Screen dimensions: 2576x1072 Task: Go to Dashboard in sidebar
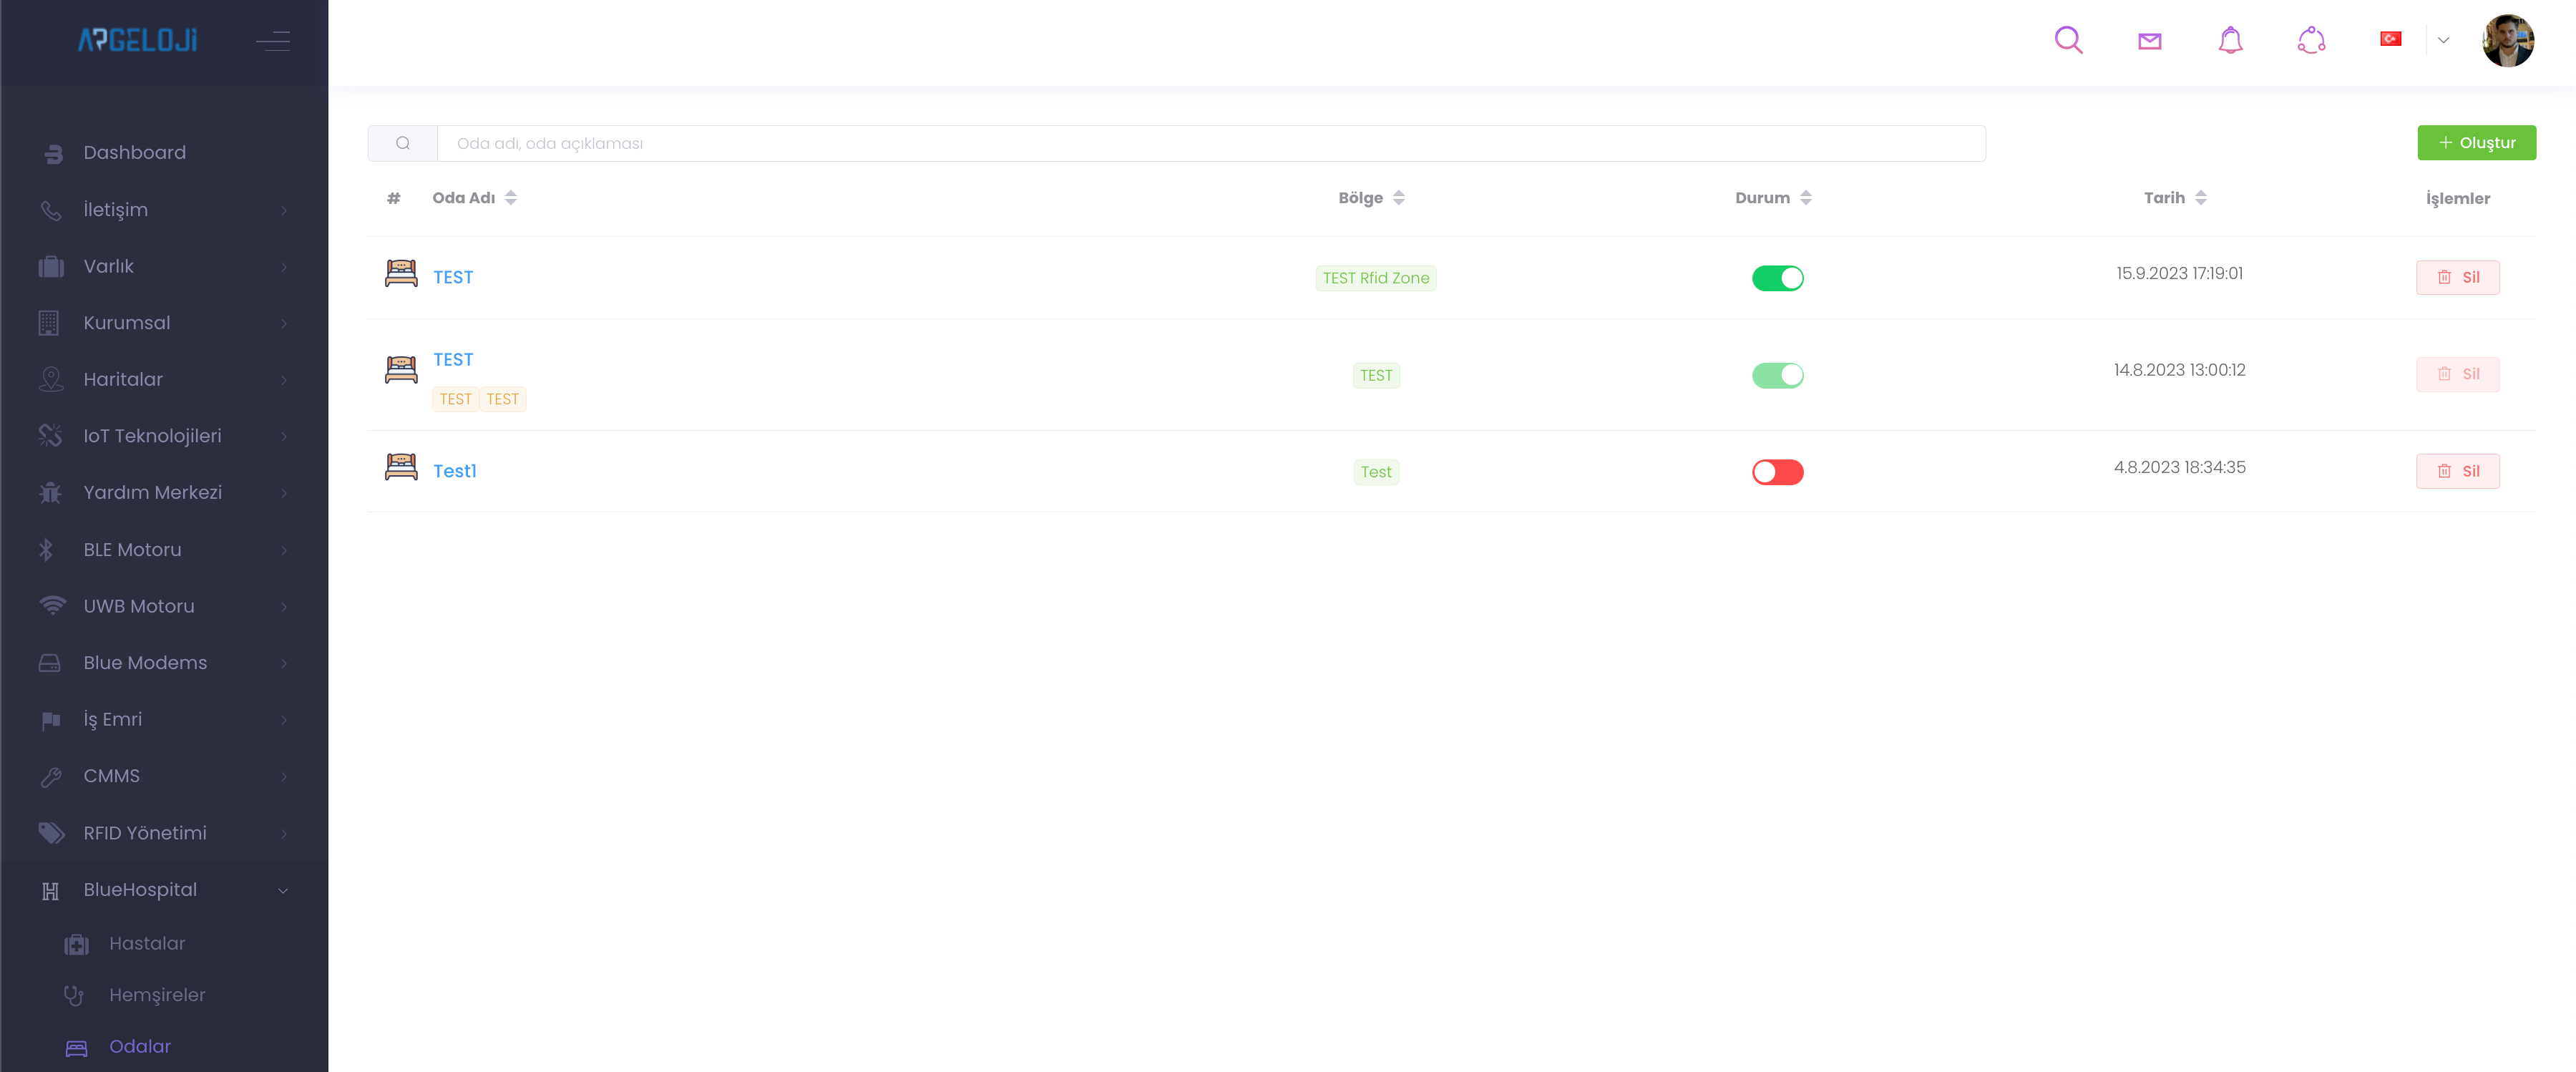134,153
